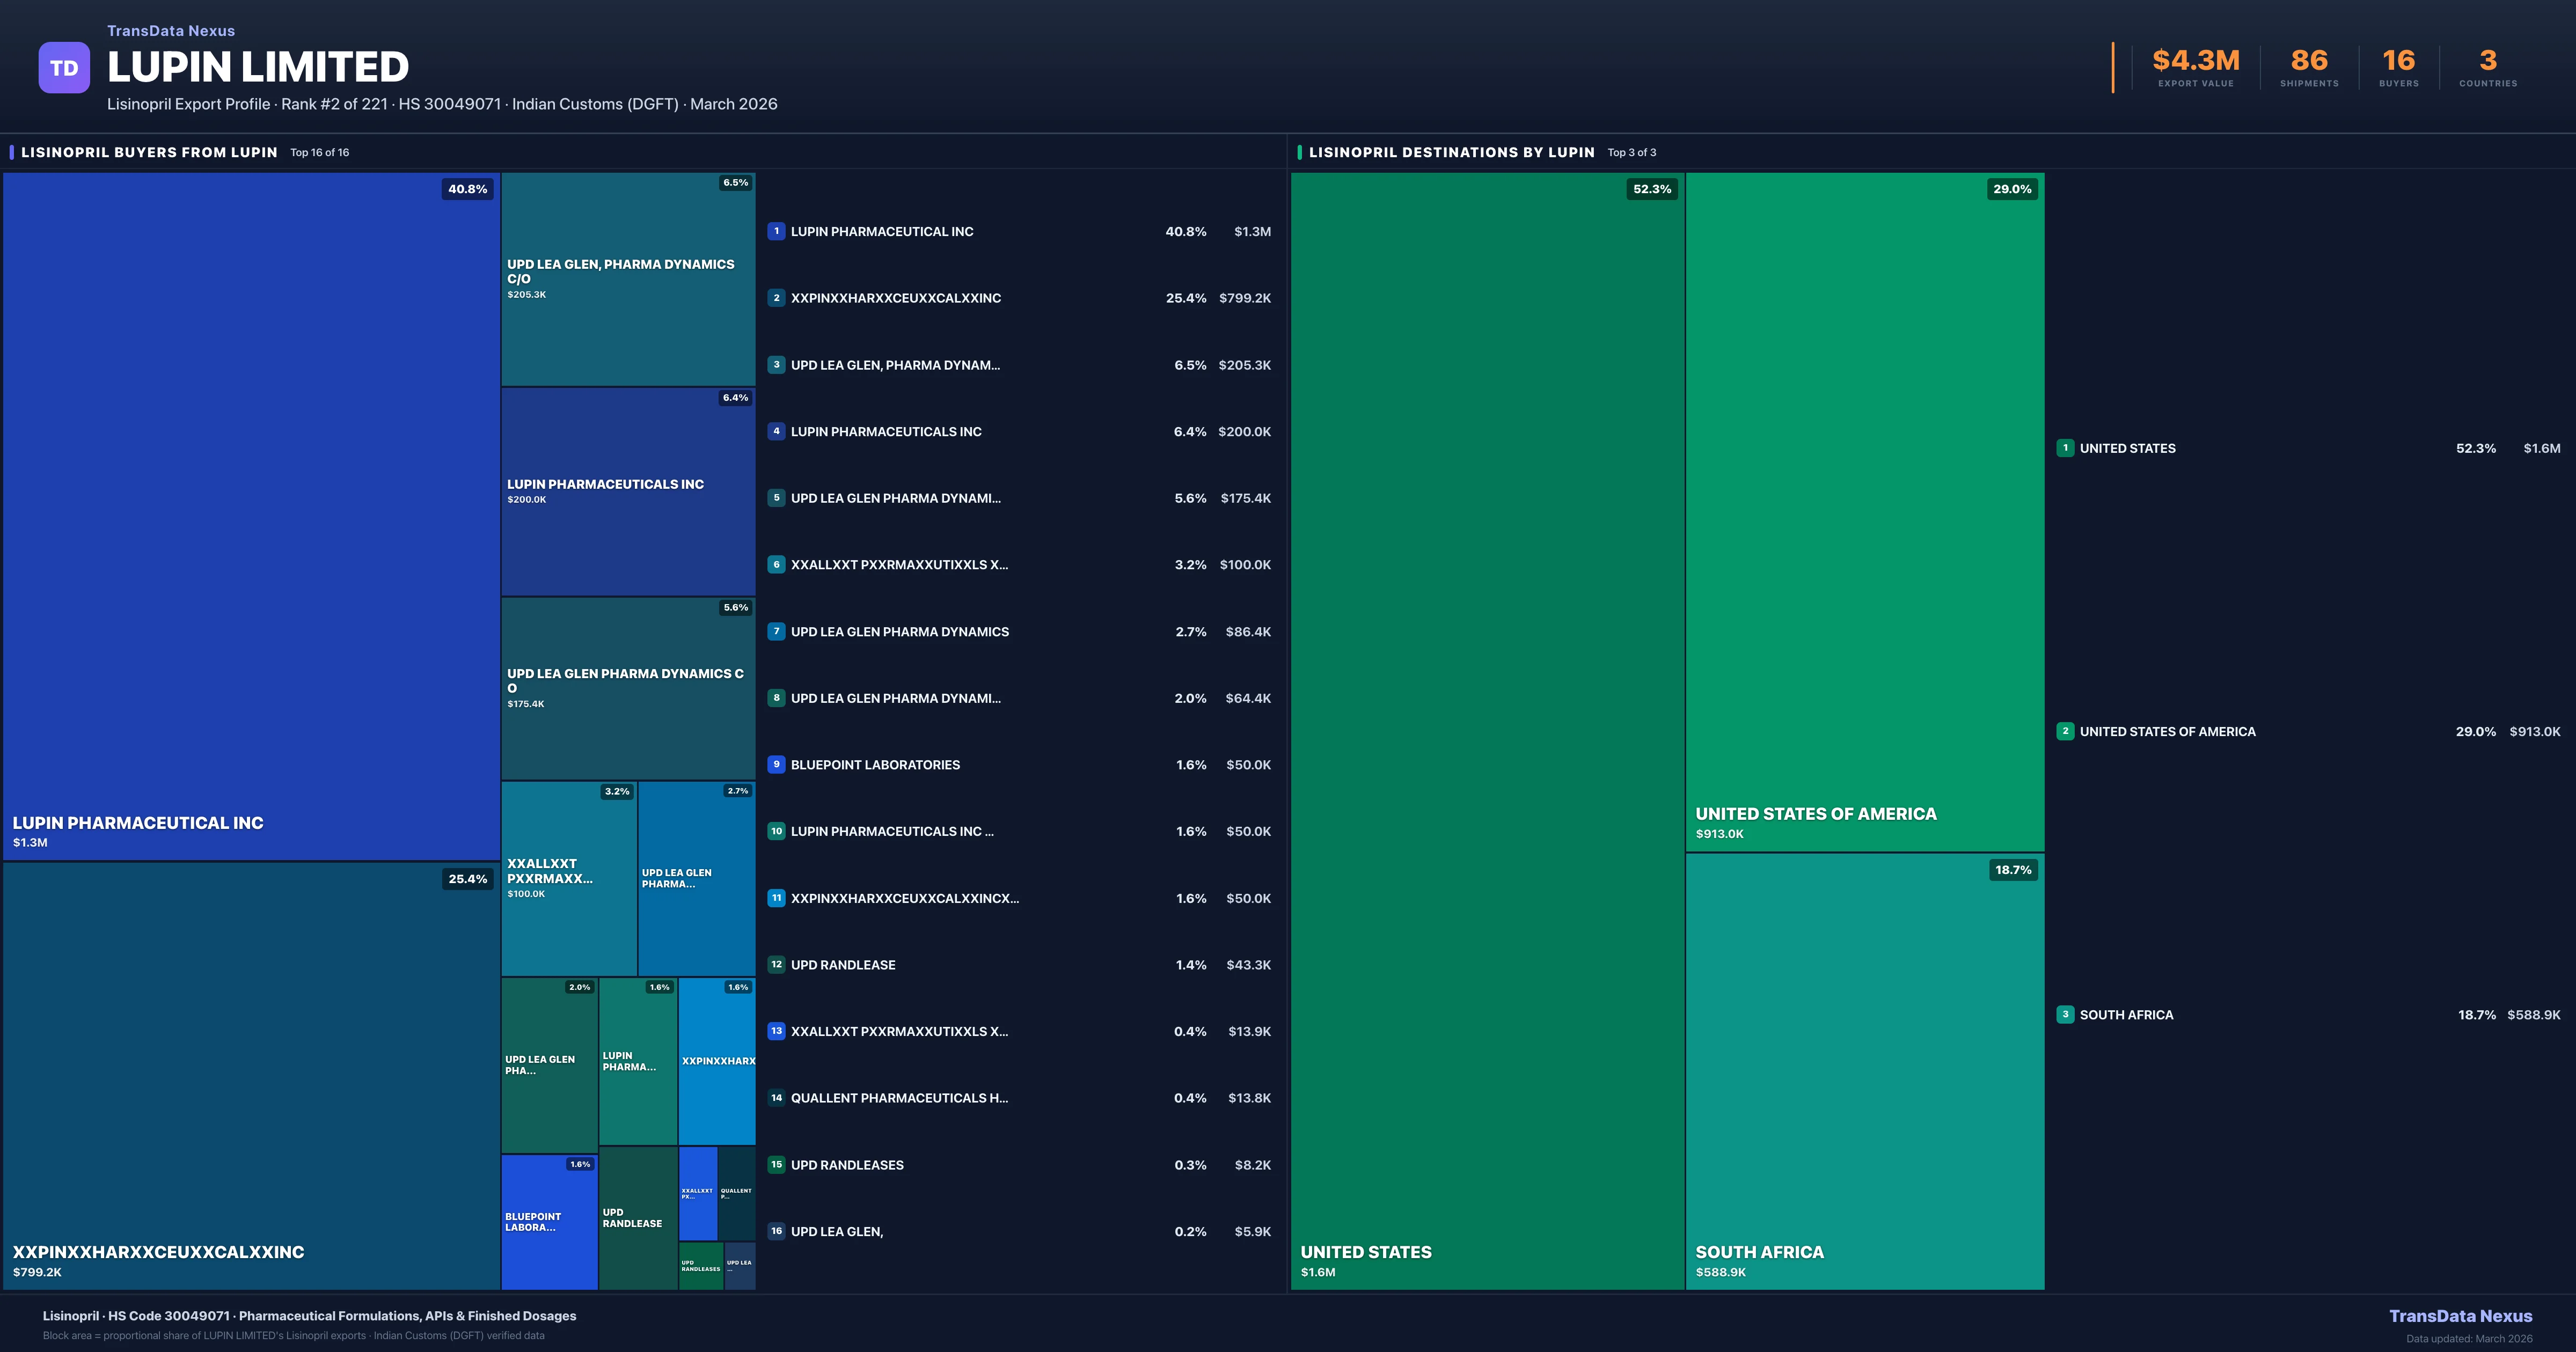Click rank 1 badge for Lupin Pharmaceutical Inc
2576x1352 pixels.
776,231
